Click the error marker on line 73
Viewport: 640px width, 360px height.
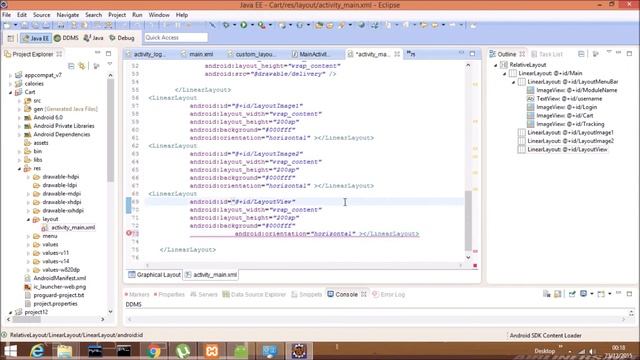[x=129, y=233]
